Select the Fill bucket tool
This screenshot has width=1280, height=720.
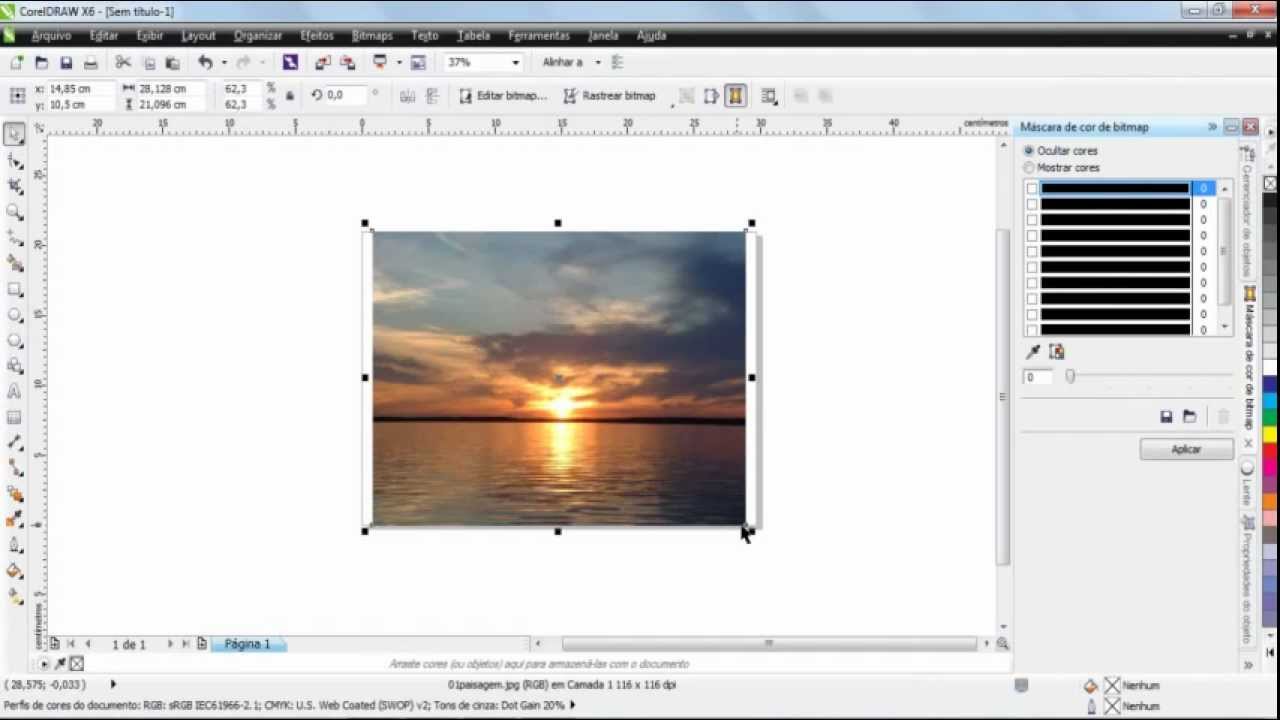(x=14, y=571)
